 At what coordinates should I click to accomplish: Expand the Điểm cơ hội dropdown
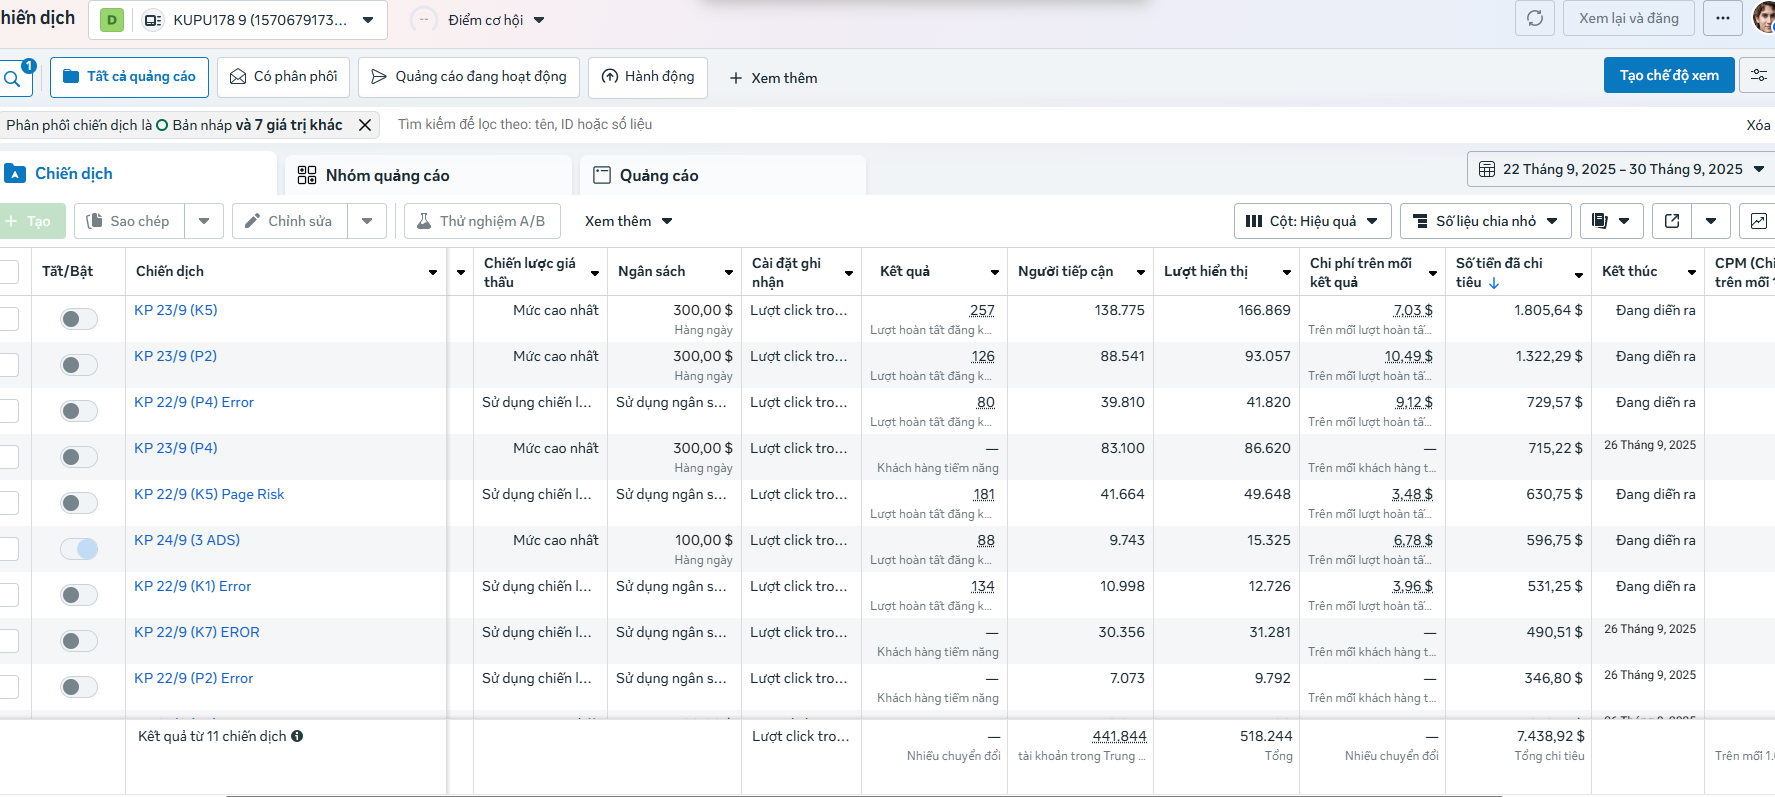point(539,20)
